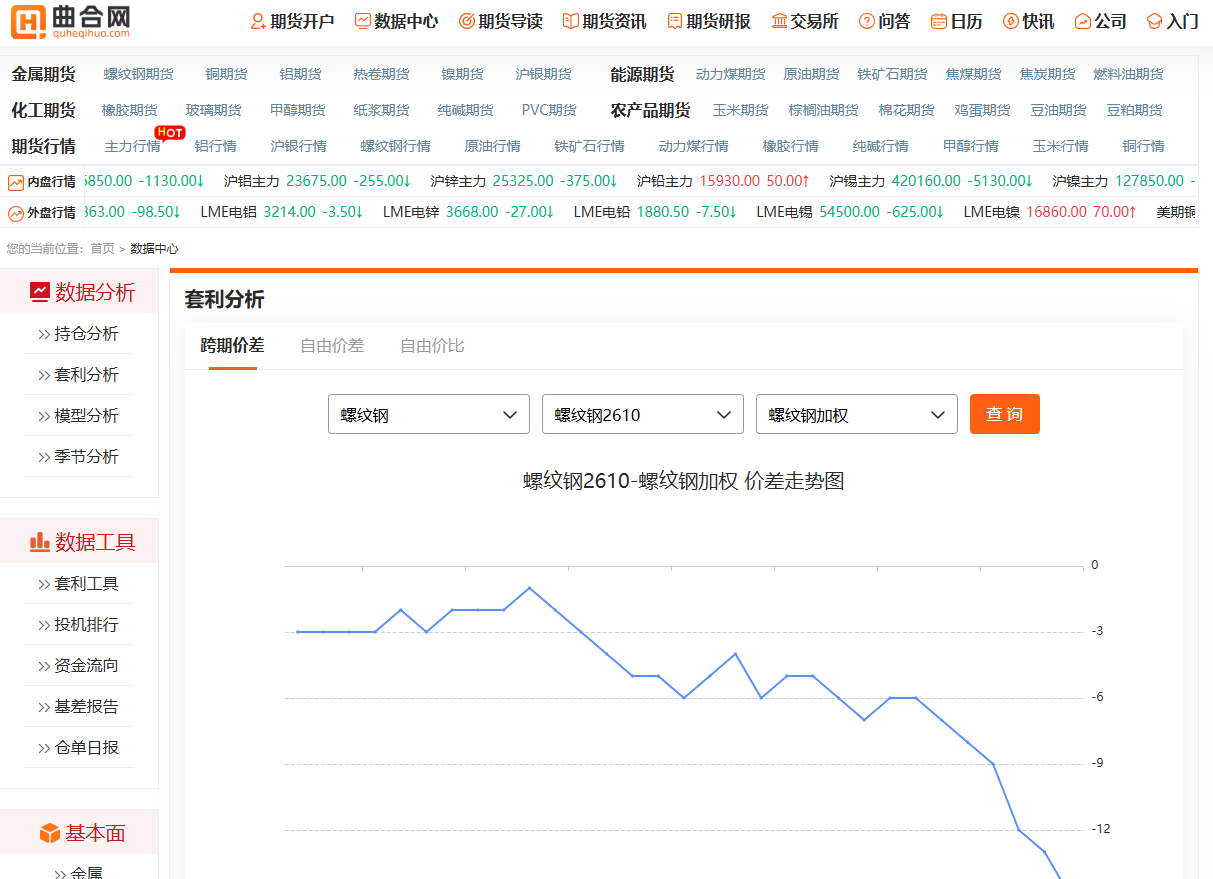Click the 基本面 orange cube icon

pos(50,833)
